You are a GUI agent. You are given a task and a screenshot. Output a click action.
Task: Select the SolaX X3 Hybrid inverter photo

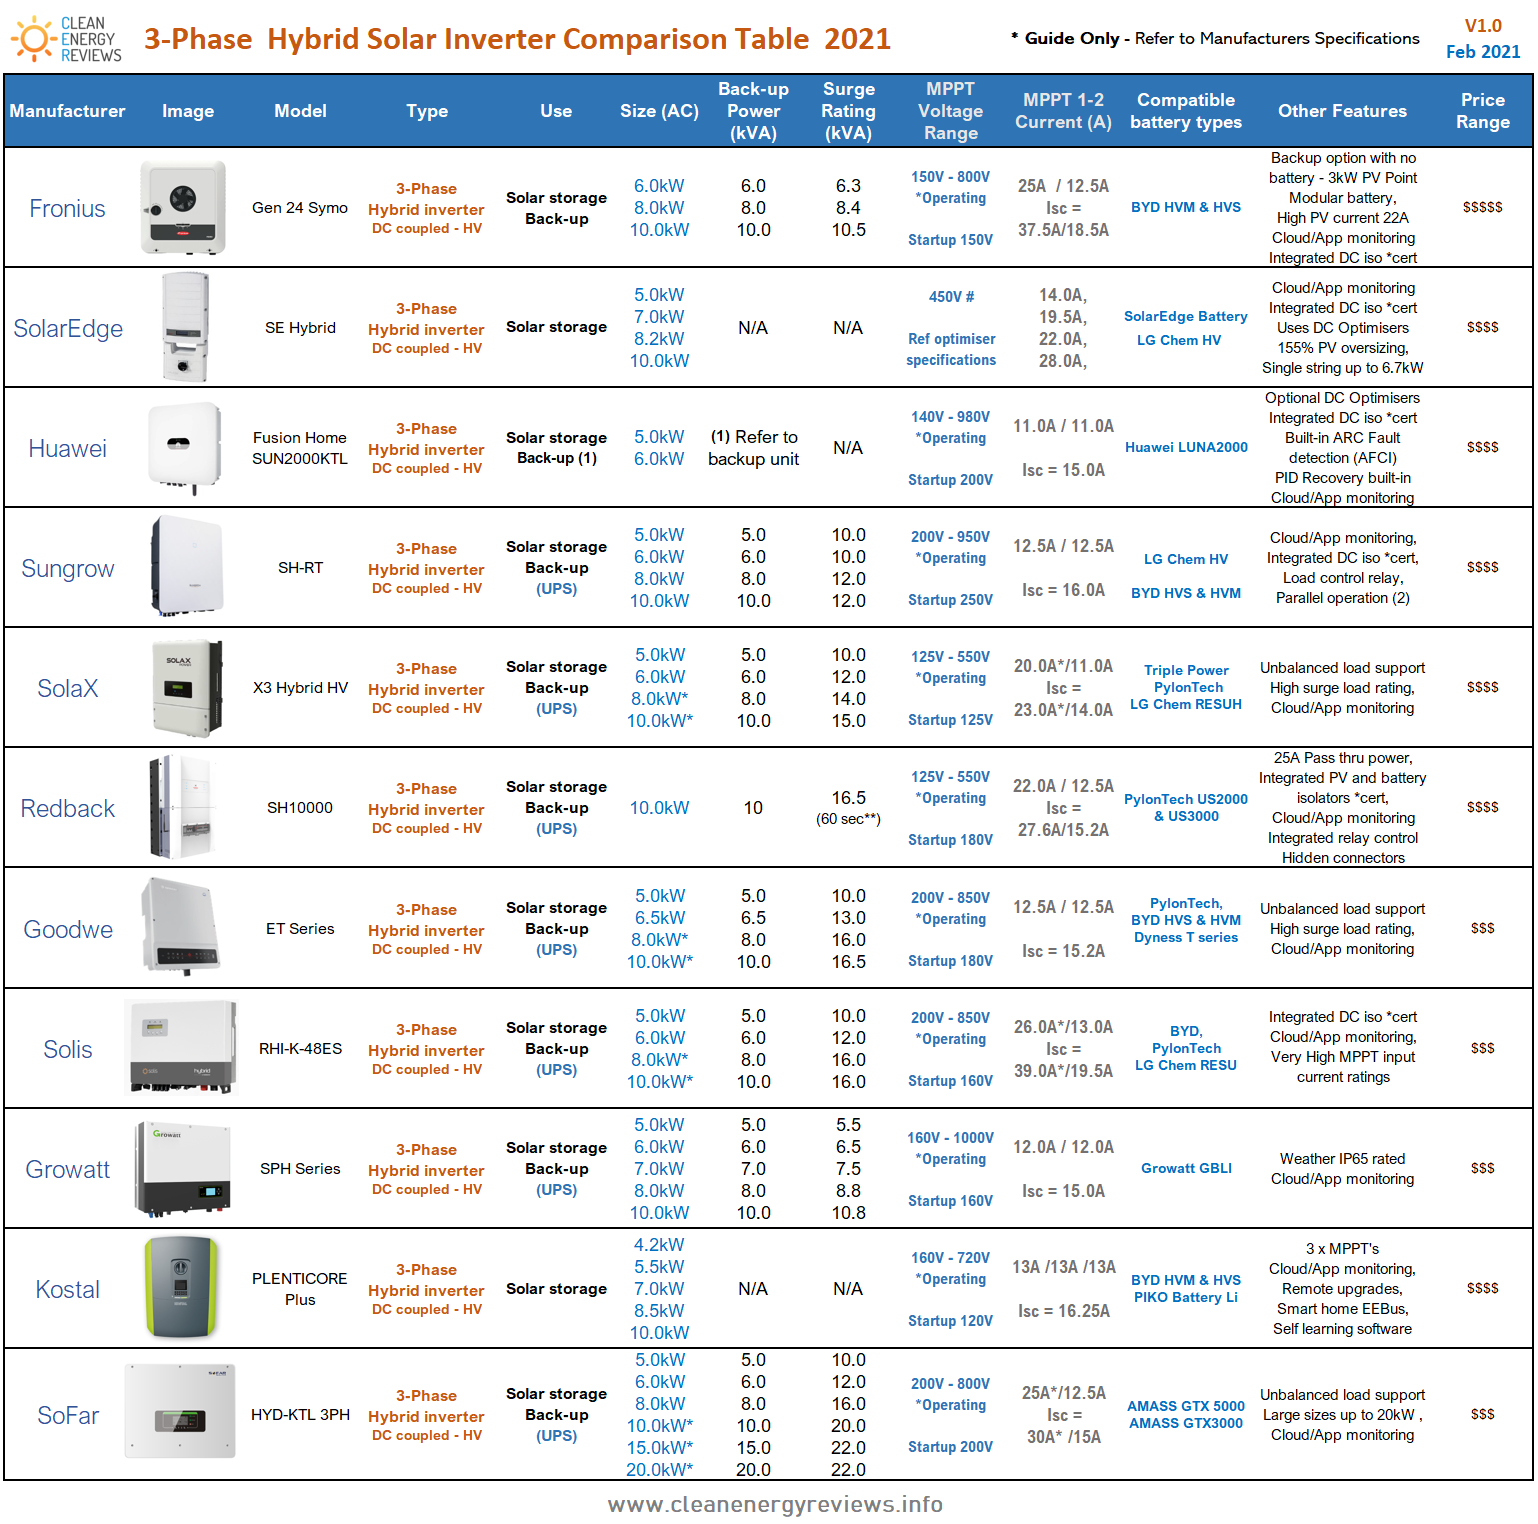pyautogui.click(x=185, y=688)
